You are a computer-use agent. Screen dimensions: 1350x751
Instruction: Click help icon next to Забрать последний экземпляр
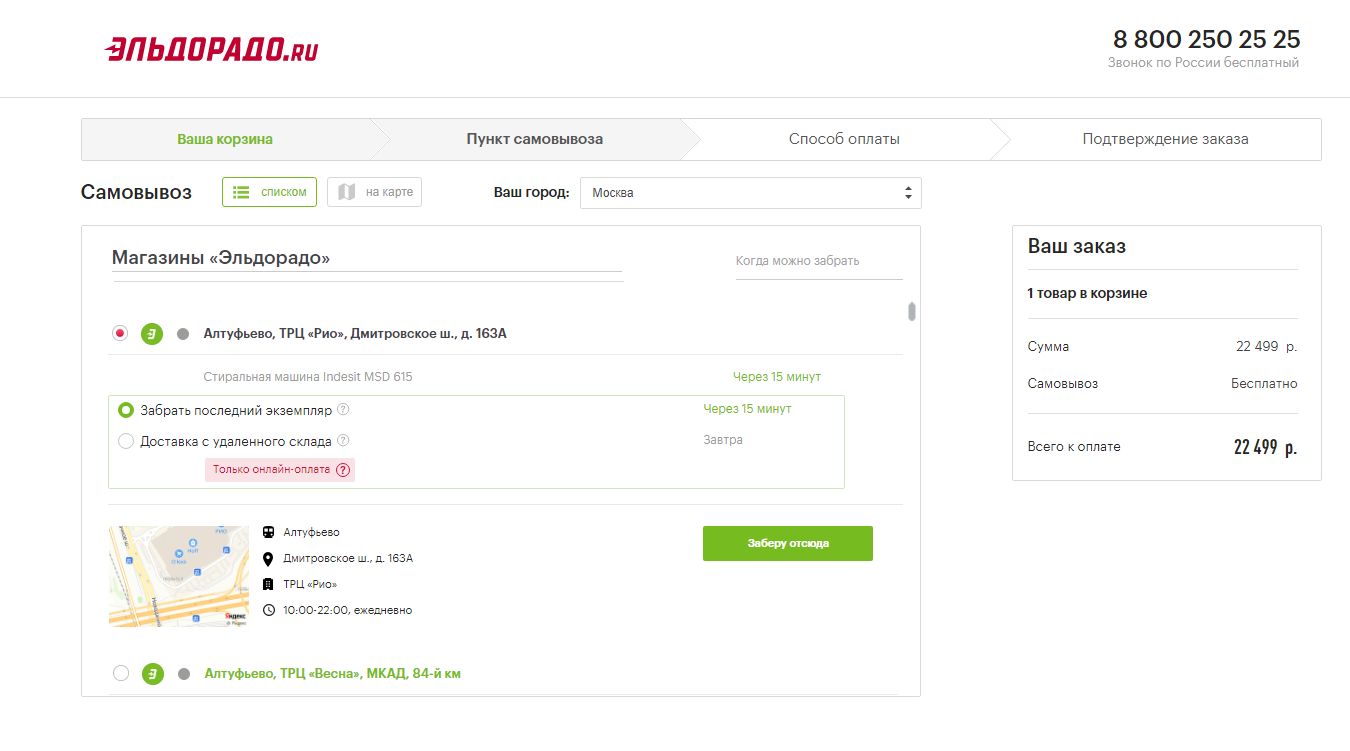tap(343, 410)
